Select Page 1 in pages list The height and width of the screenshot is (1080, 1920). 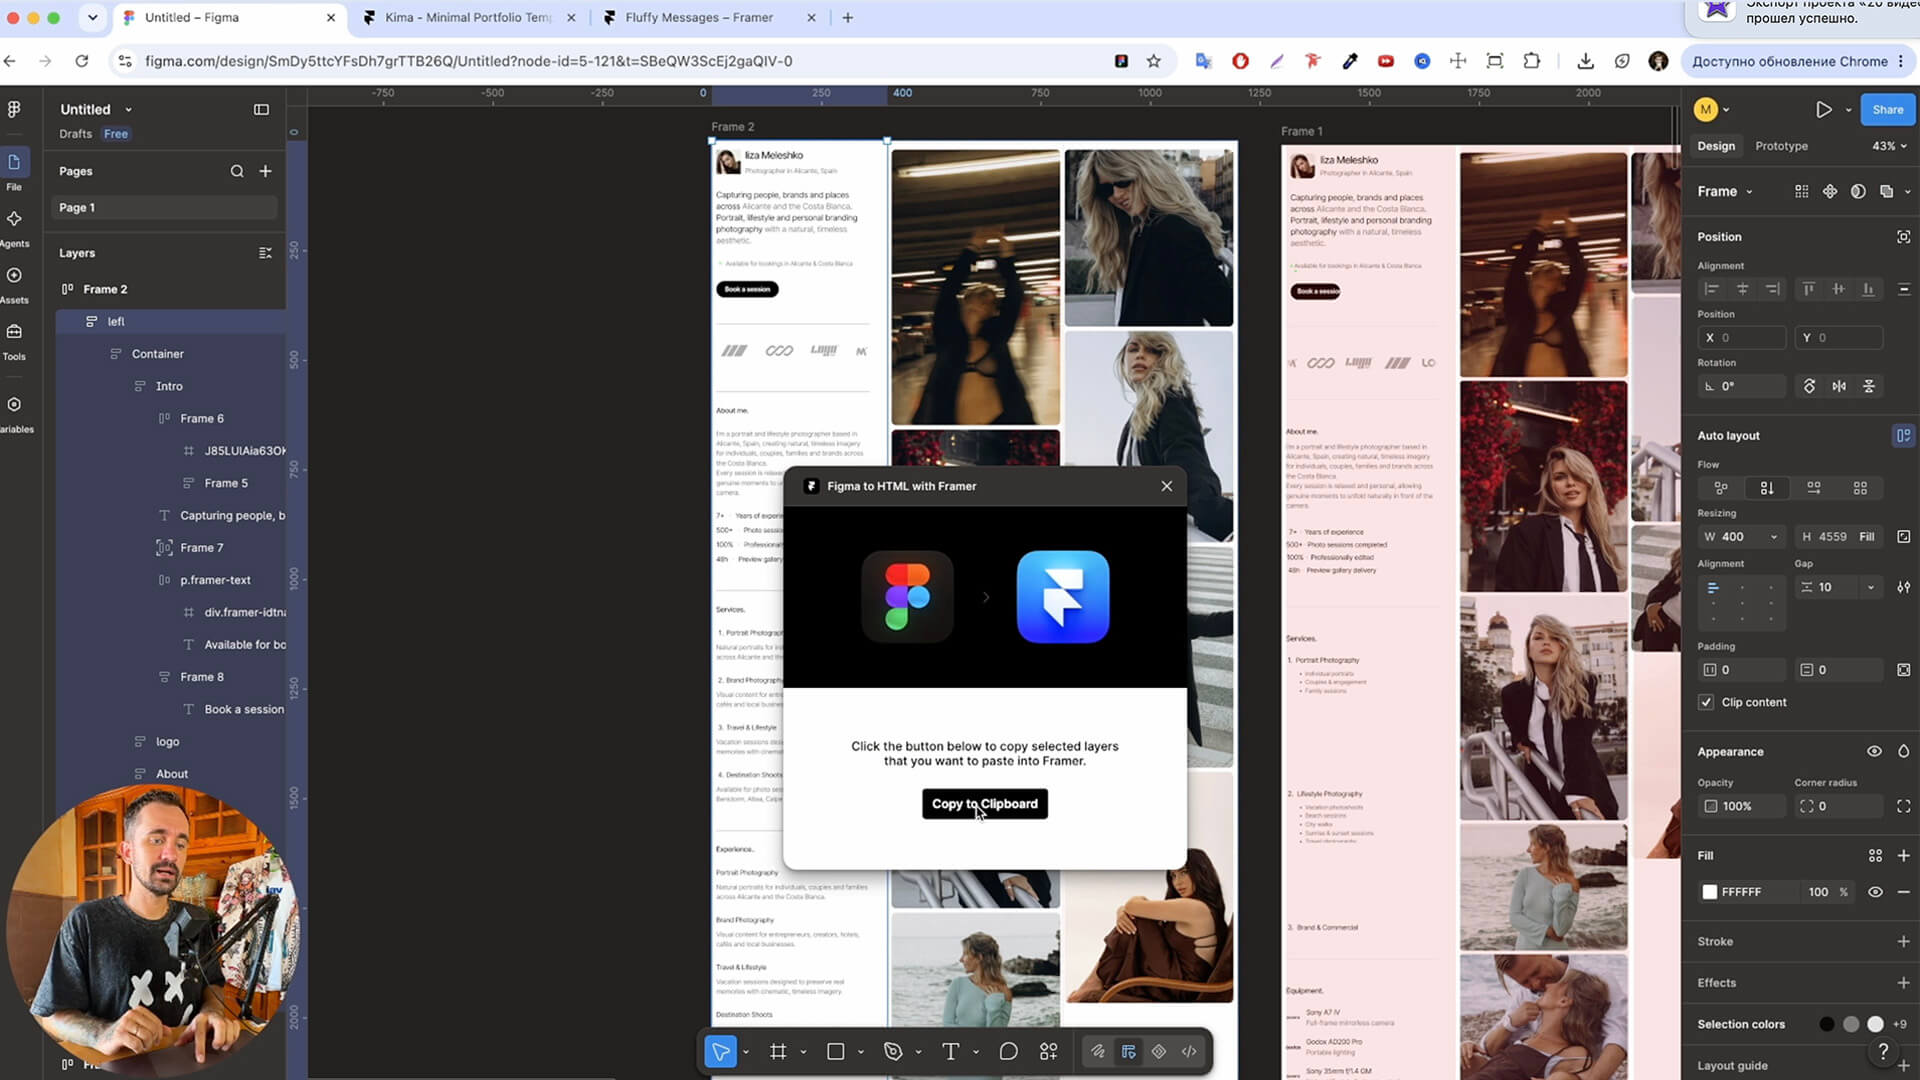coord(166,208)
